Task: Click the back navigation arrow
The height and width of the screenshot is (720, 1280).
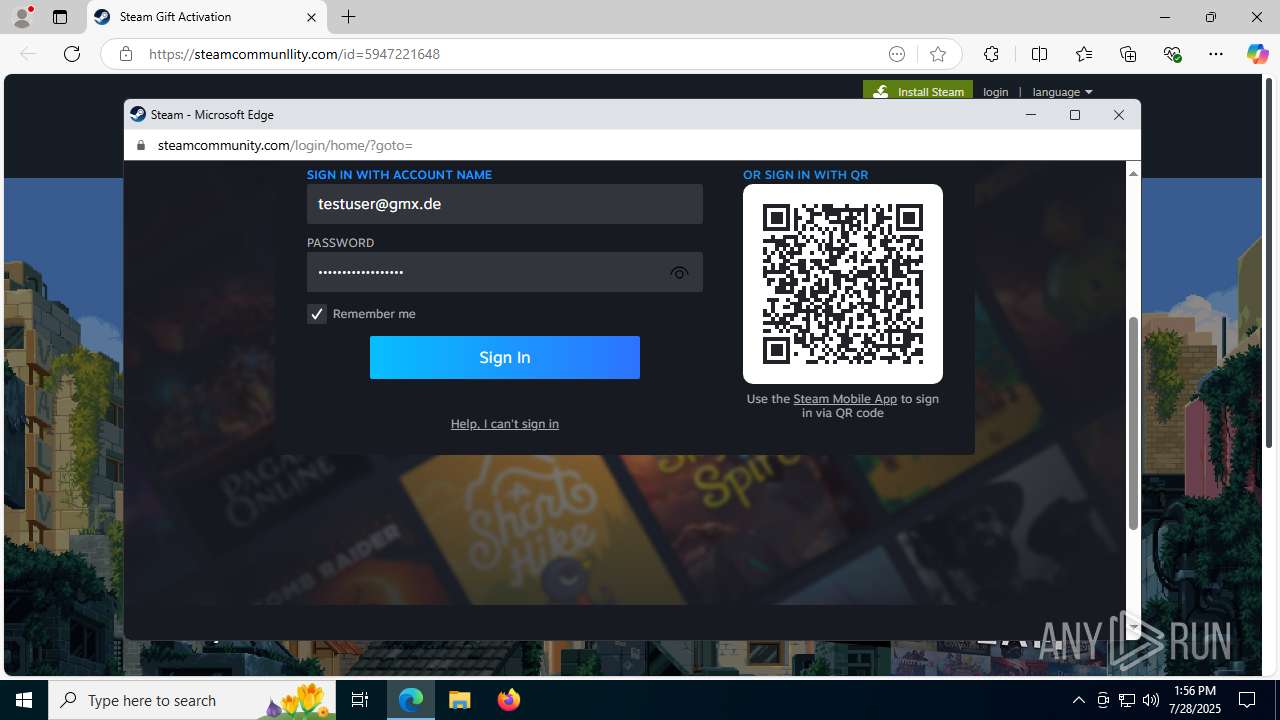Action: coord(28,54)
